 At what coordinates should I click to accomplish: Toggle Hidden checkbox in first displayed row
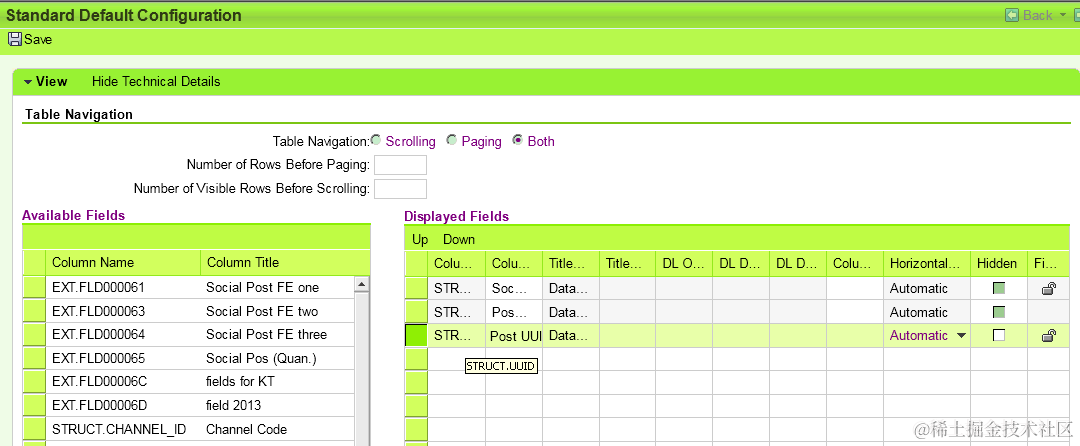click(x=999, y=288)
